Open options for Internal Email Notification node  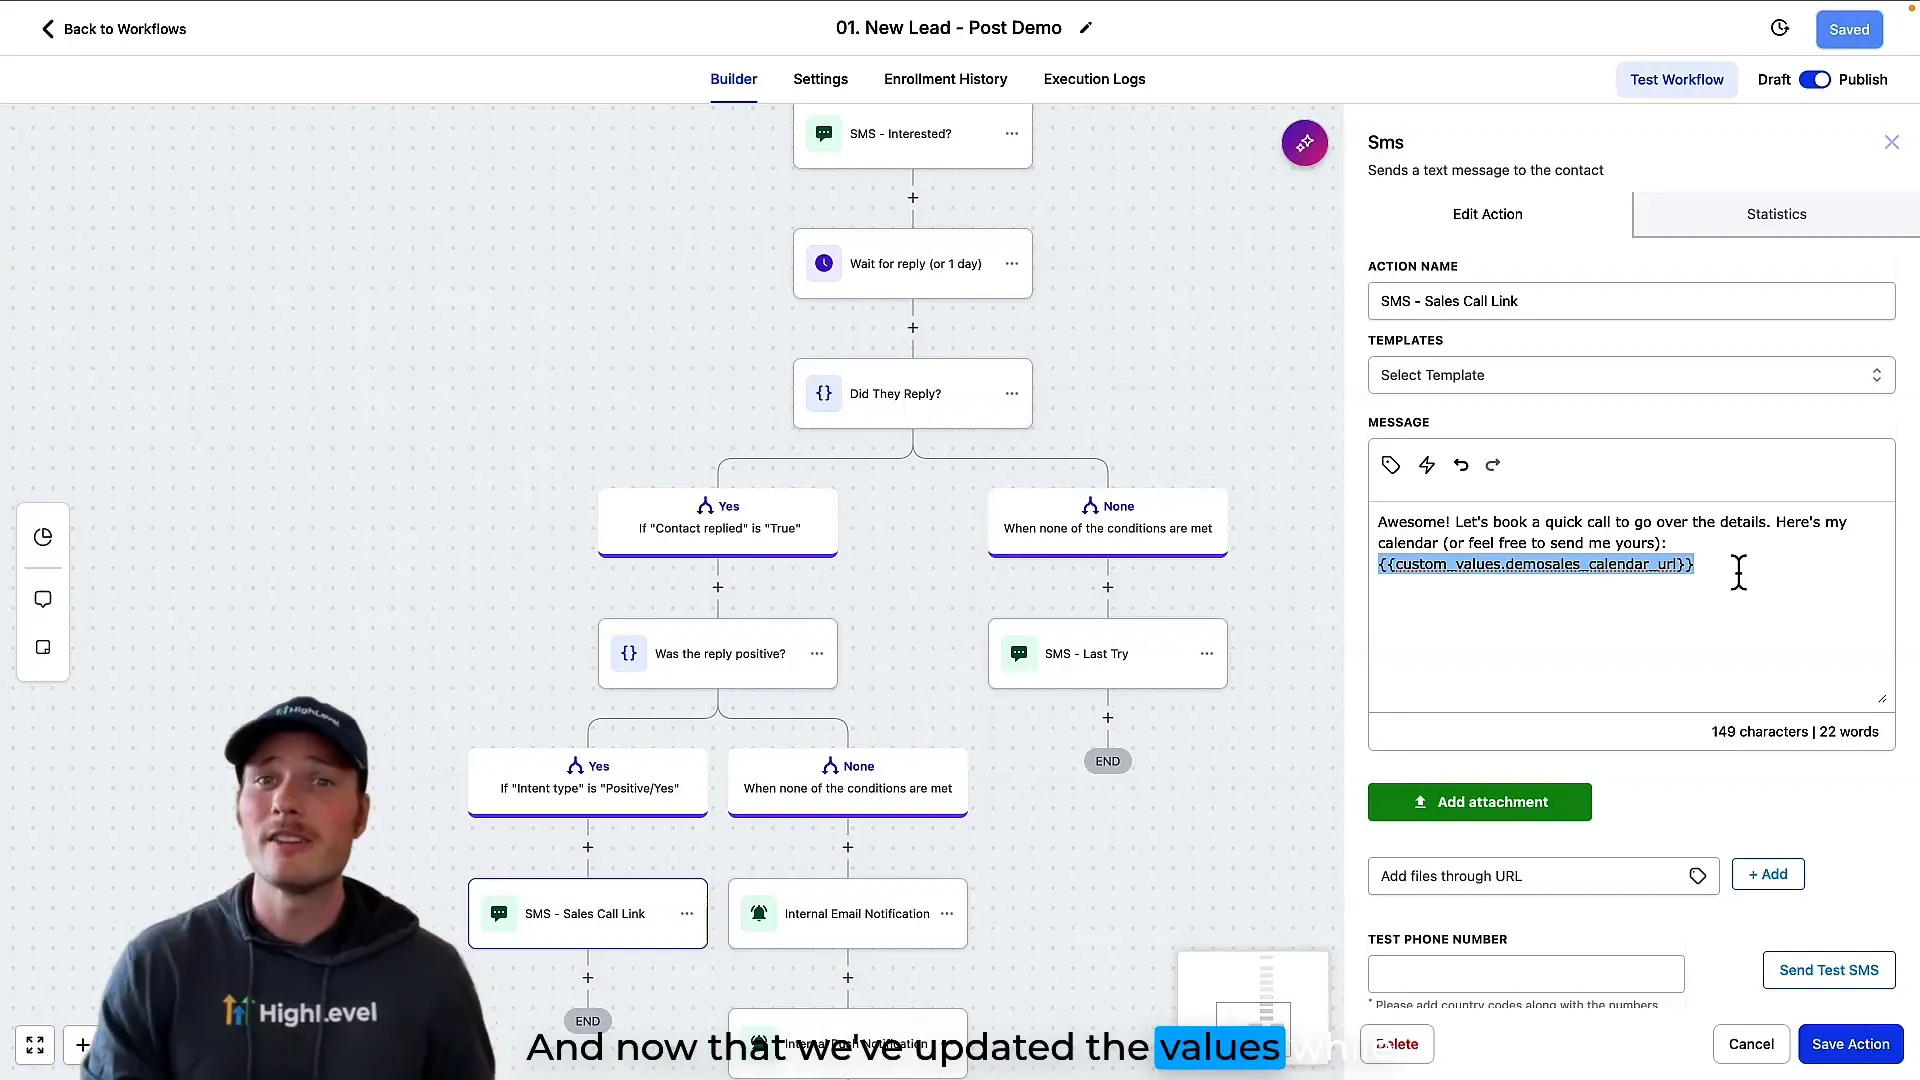pyautogui.click(x=947, y=914)
